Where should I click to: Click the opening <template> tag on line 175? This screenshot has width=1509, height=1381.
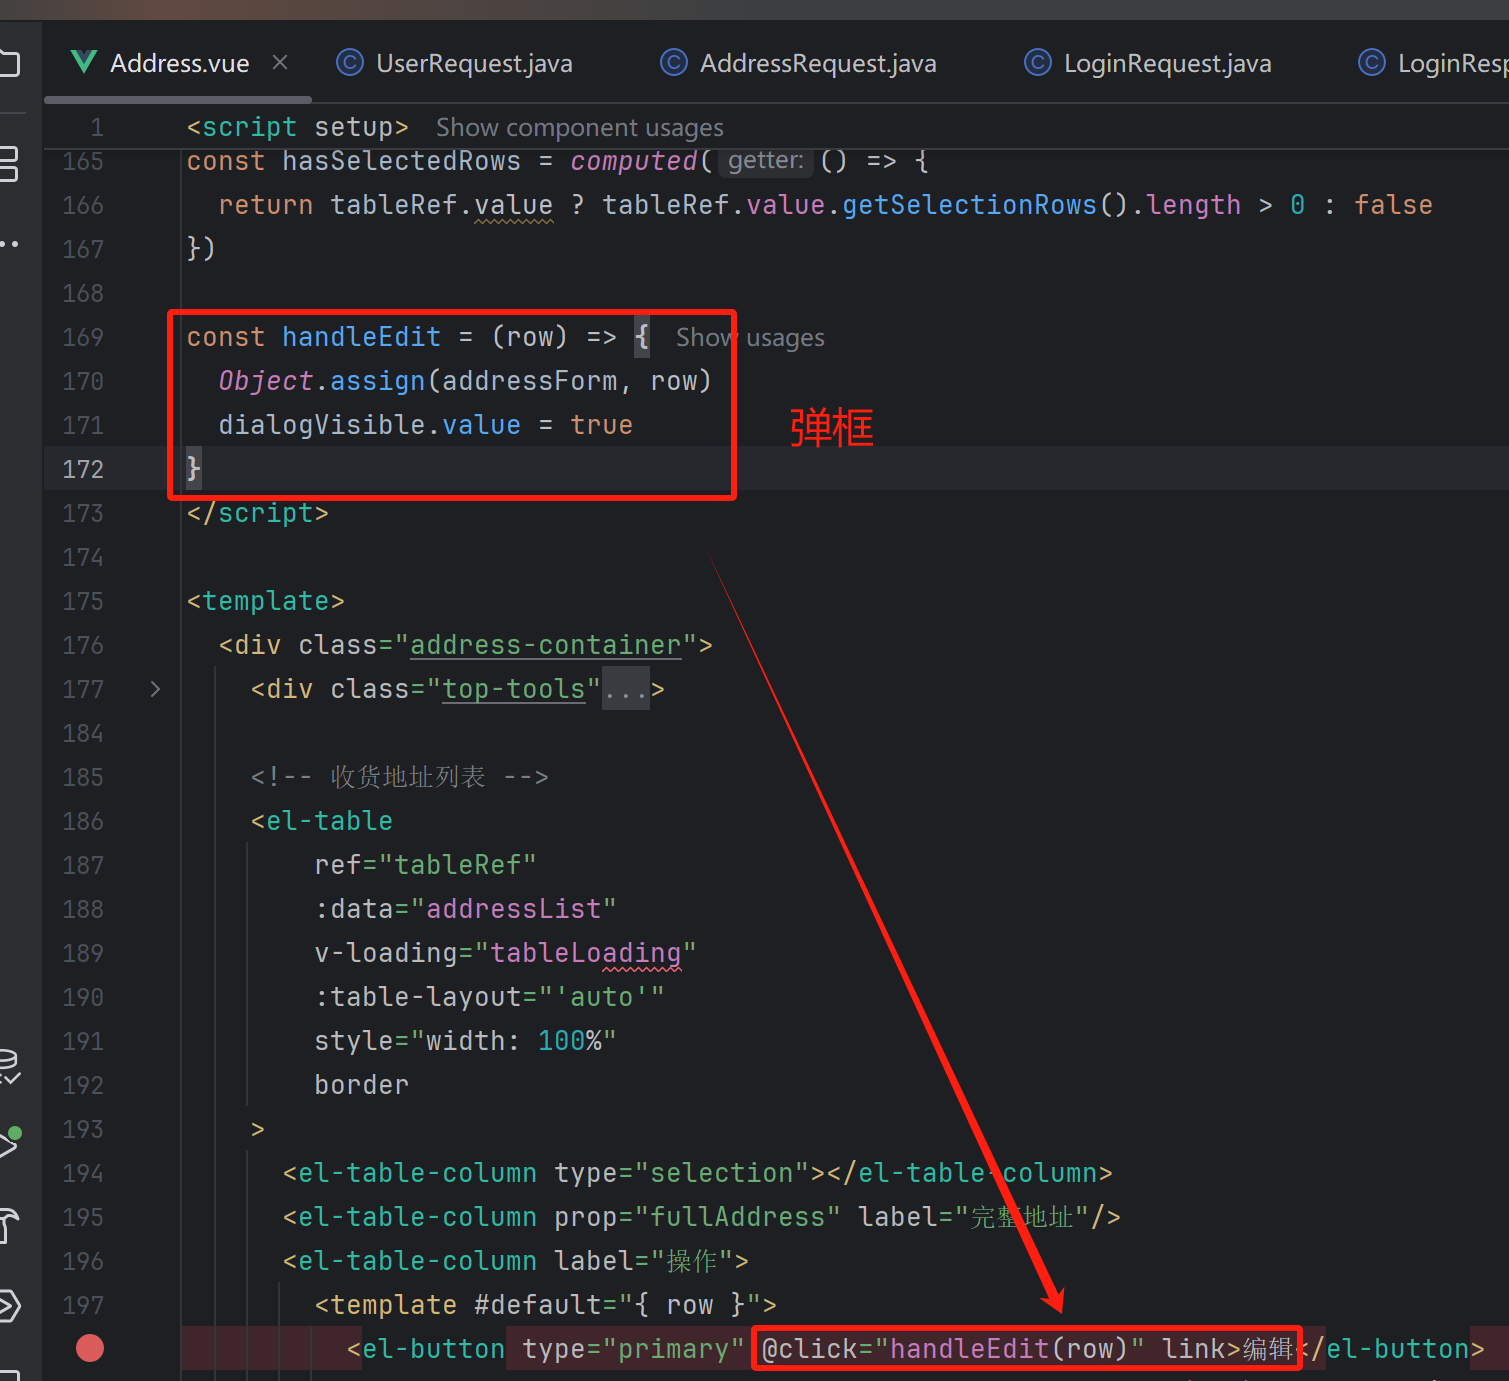point(266,601)
